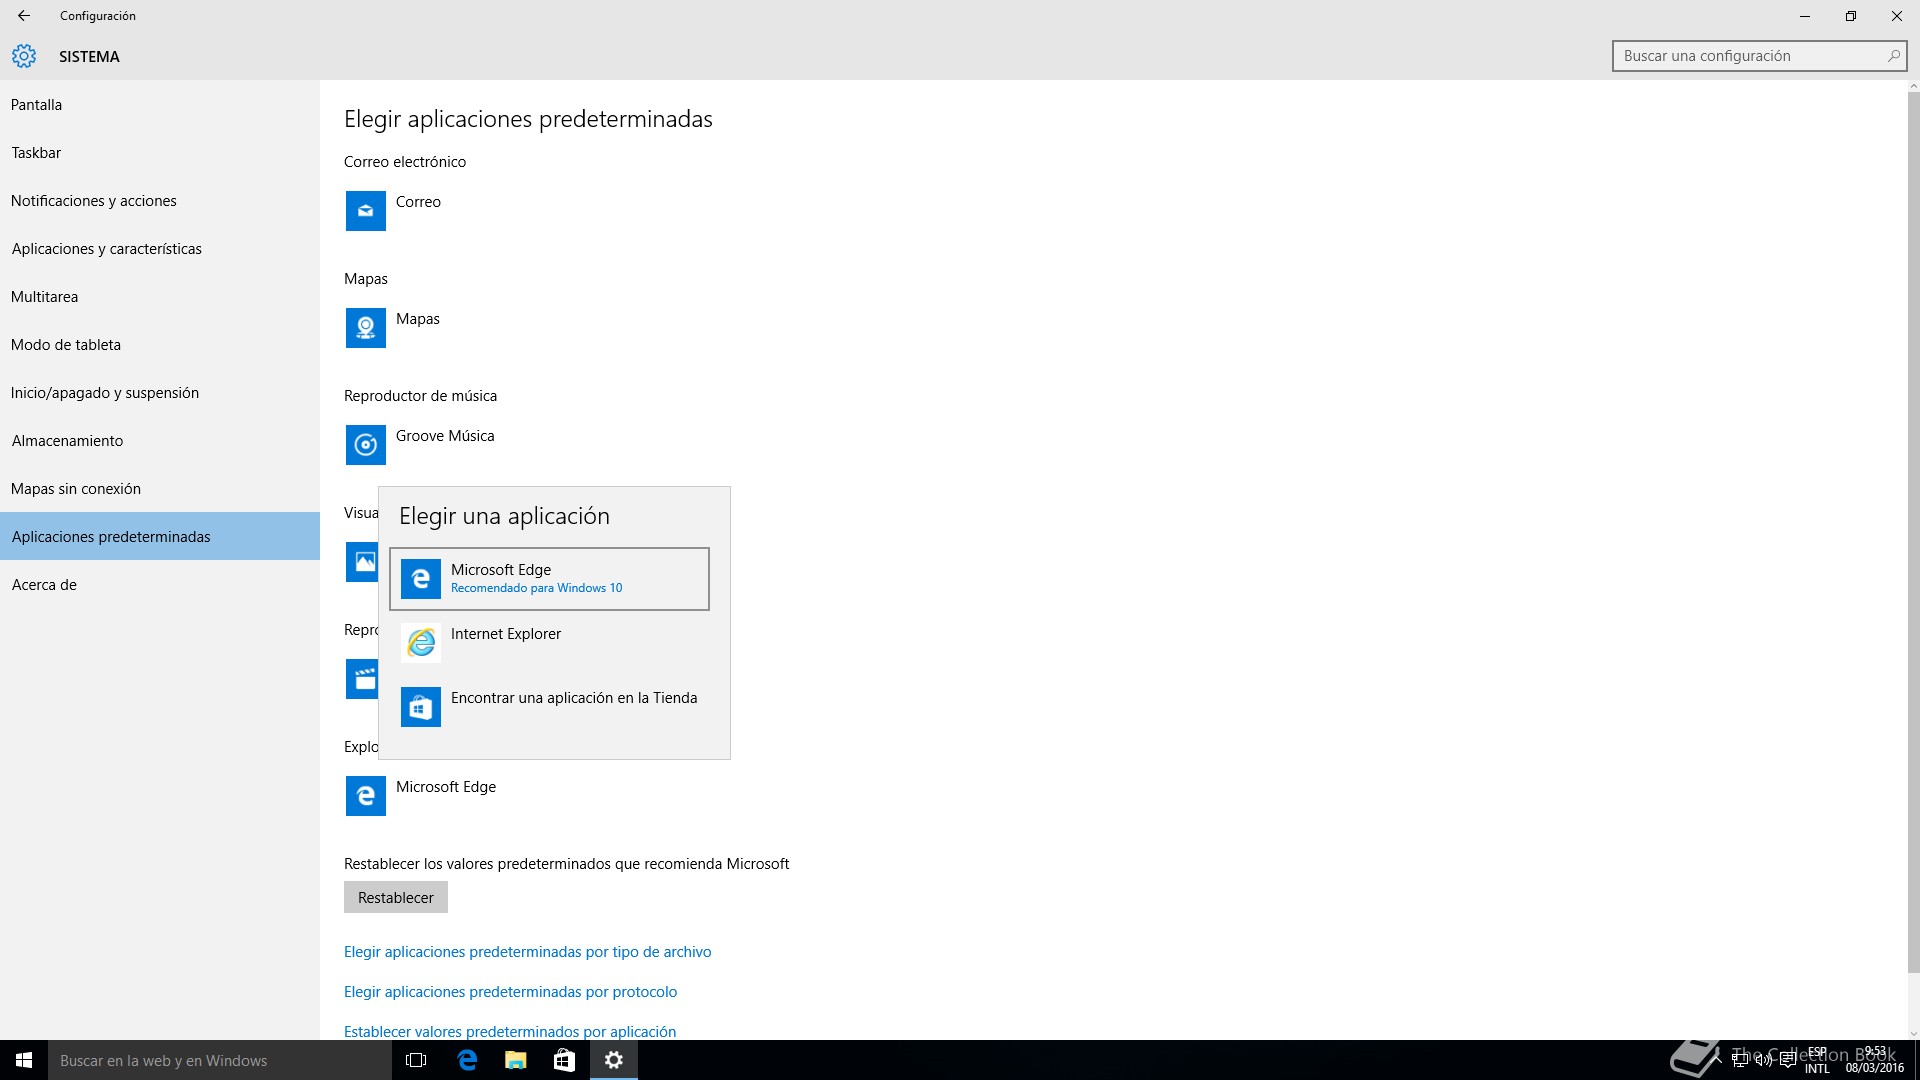1920x1080 pixels.
Task: Open File Explorer from taskbar
Action: pos(515,1060)
